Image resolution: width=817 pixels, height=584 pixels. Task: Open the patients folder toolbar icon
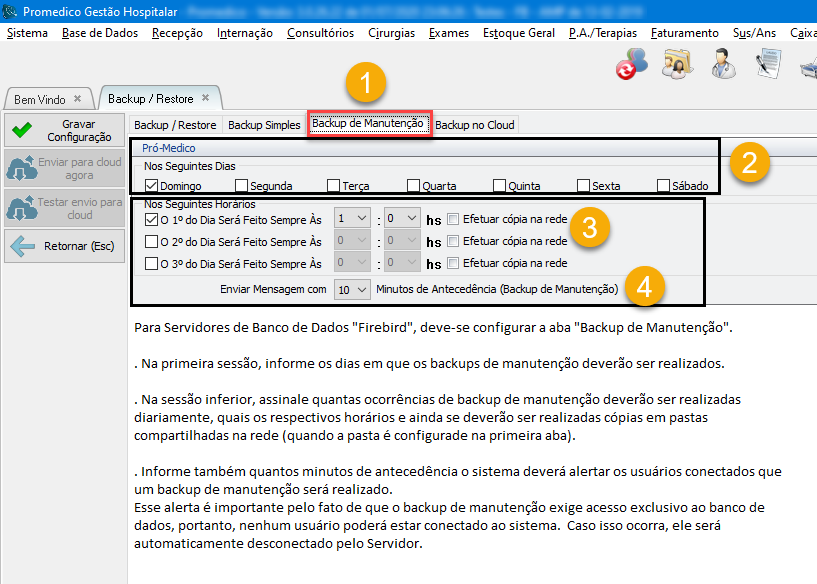pyautogui.click(x=678, y=65)
